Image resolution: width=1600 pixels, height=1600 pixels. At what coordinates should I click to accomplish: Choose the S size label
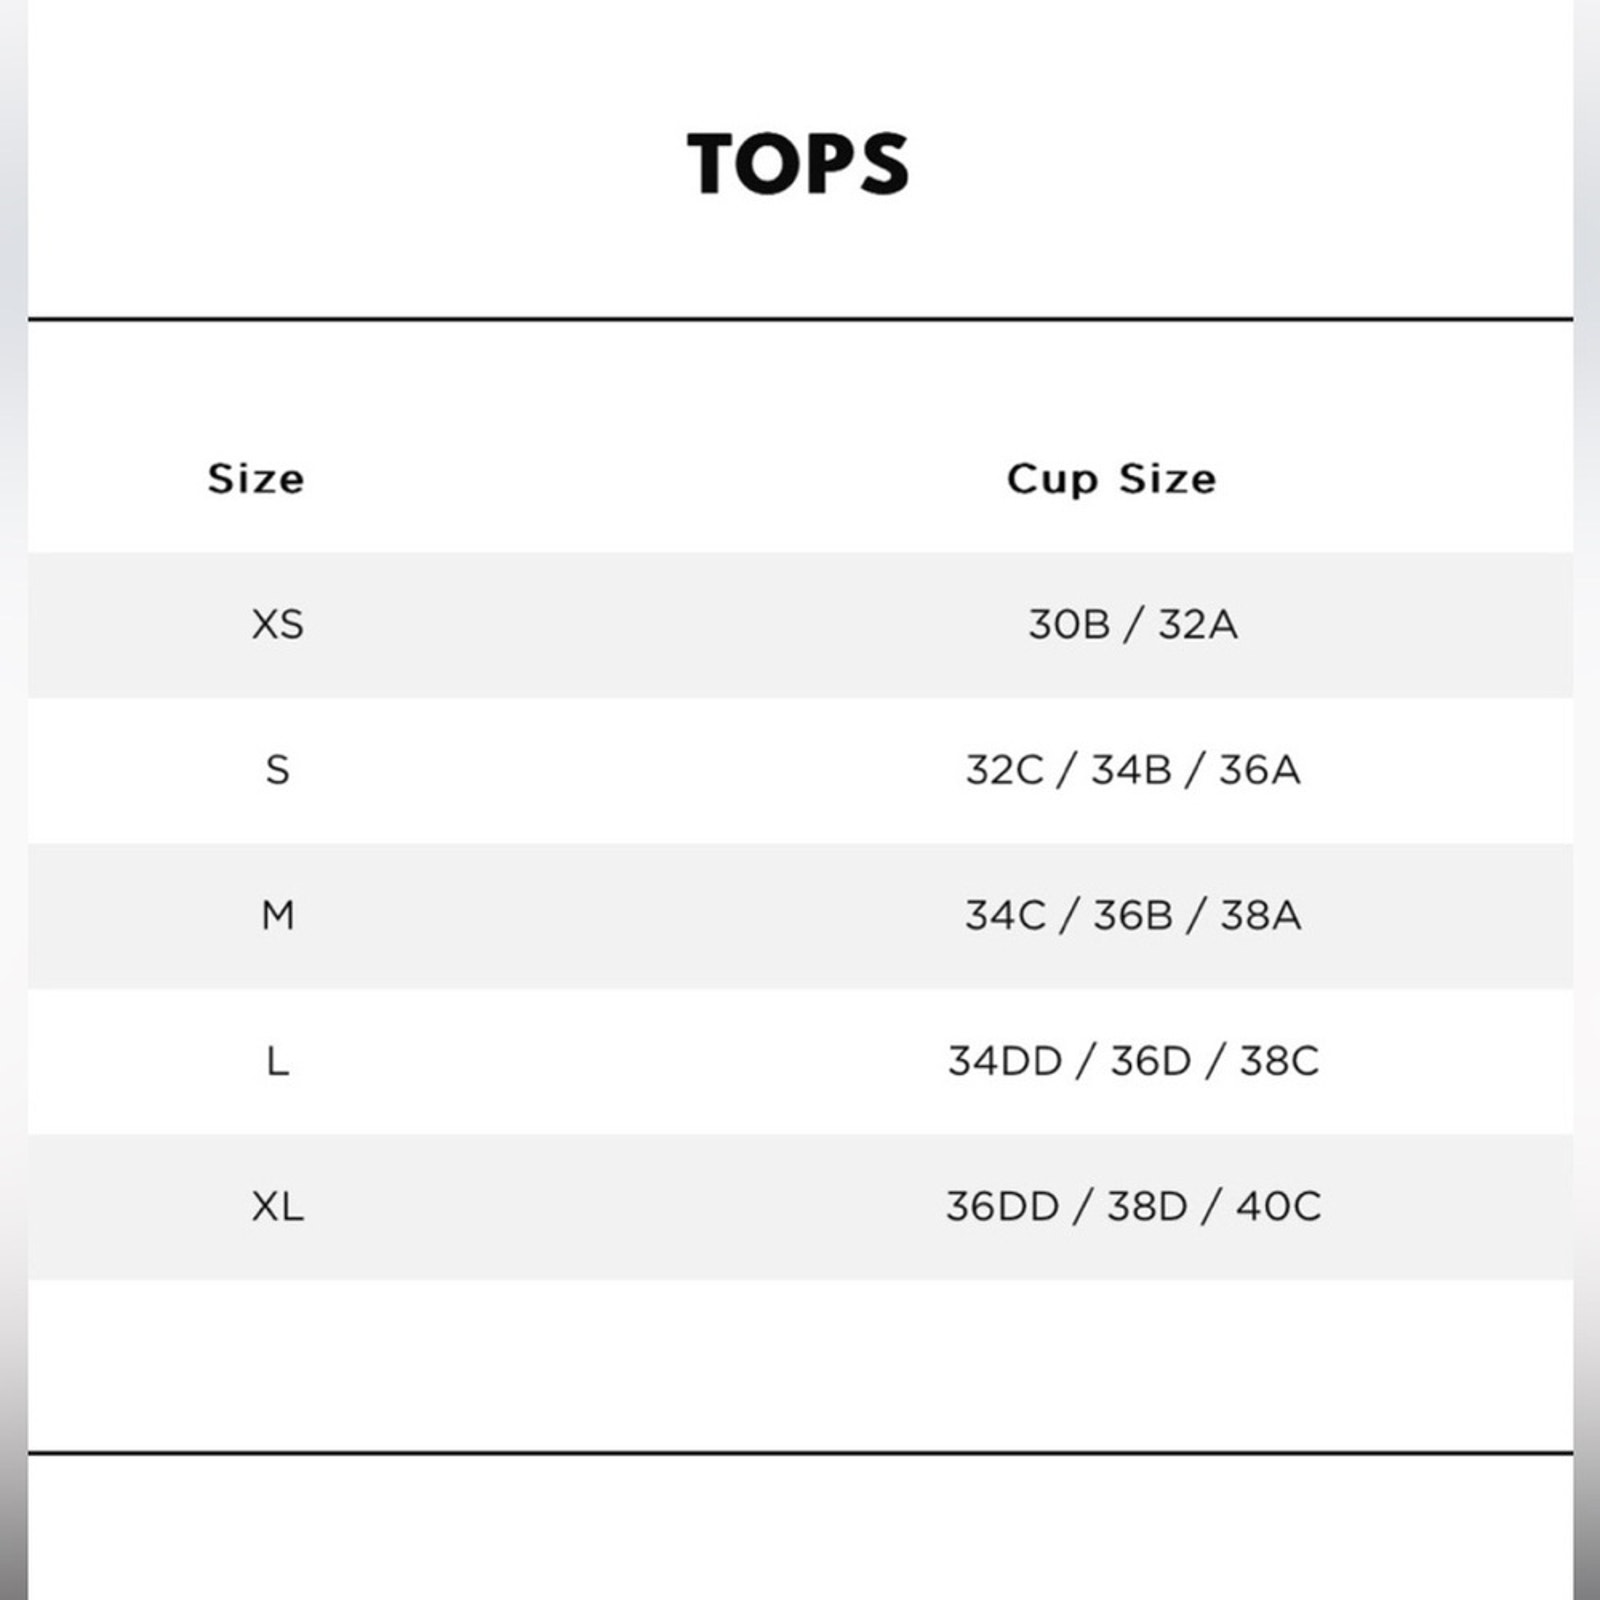pyautogui.click(x=277, y=770)
